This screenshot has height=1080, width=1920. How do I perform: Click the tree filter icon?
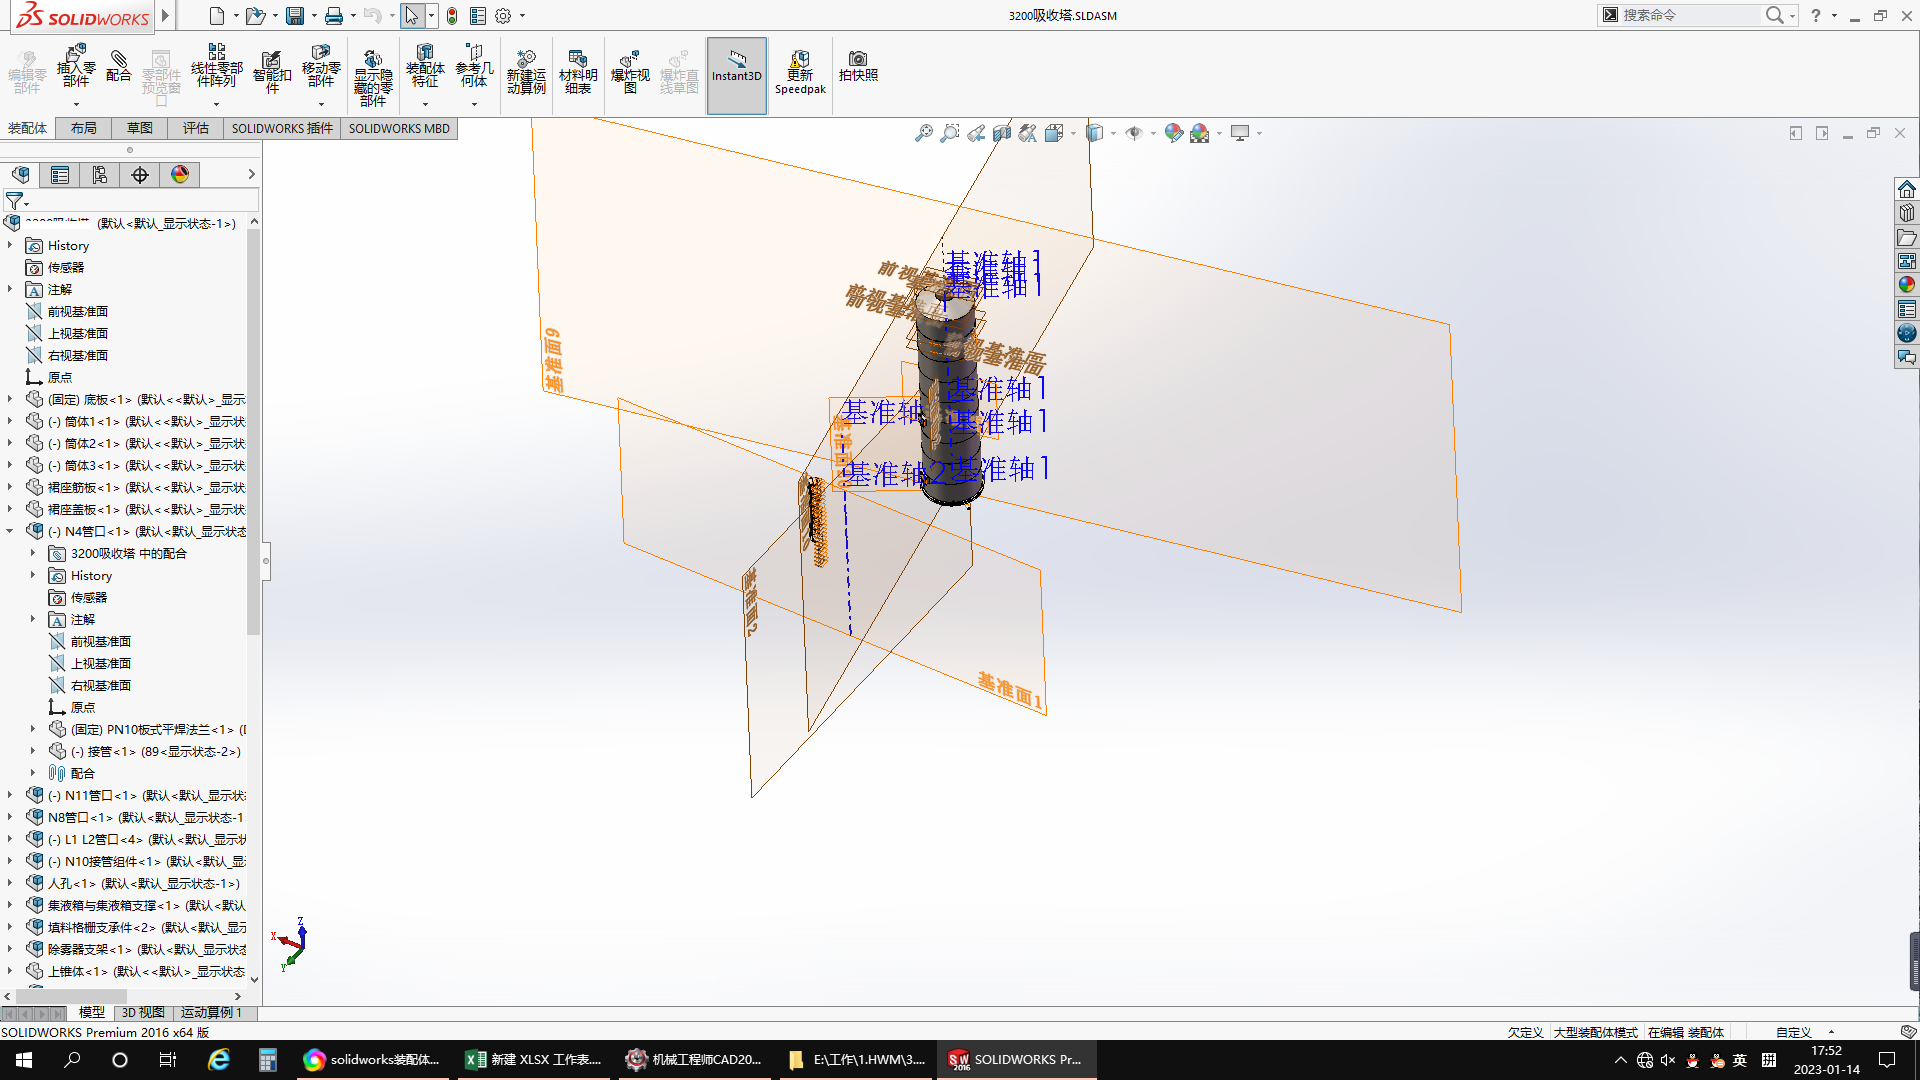(14, 201)
